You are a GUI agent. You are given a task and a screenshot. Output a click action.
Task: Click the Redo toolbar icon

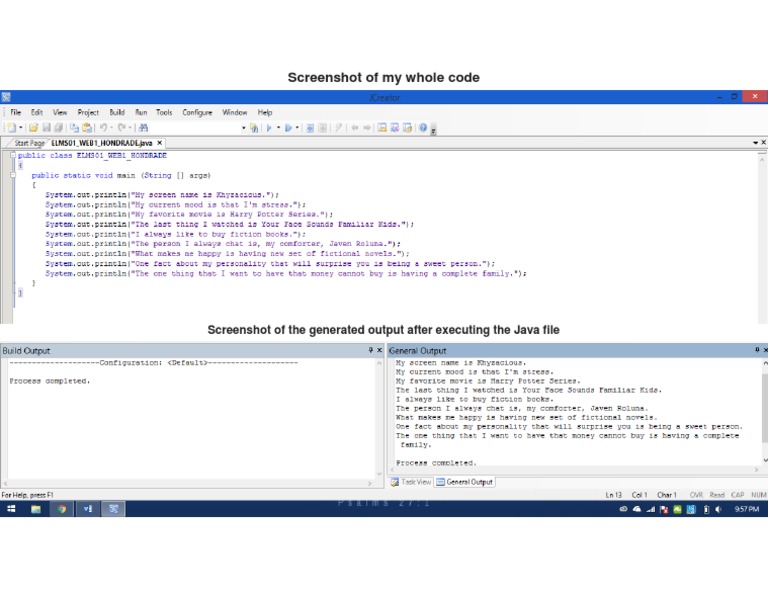(122, 128)
